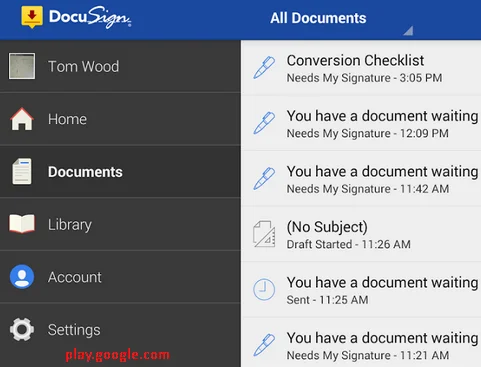Open the Settings gear icon

tap(22, 329)
